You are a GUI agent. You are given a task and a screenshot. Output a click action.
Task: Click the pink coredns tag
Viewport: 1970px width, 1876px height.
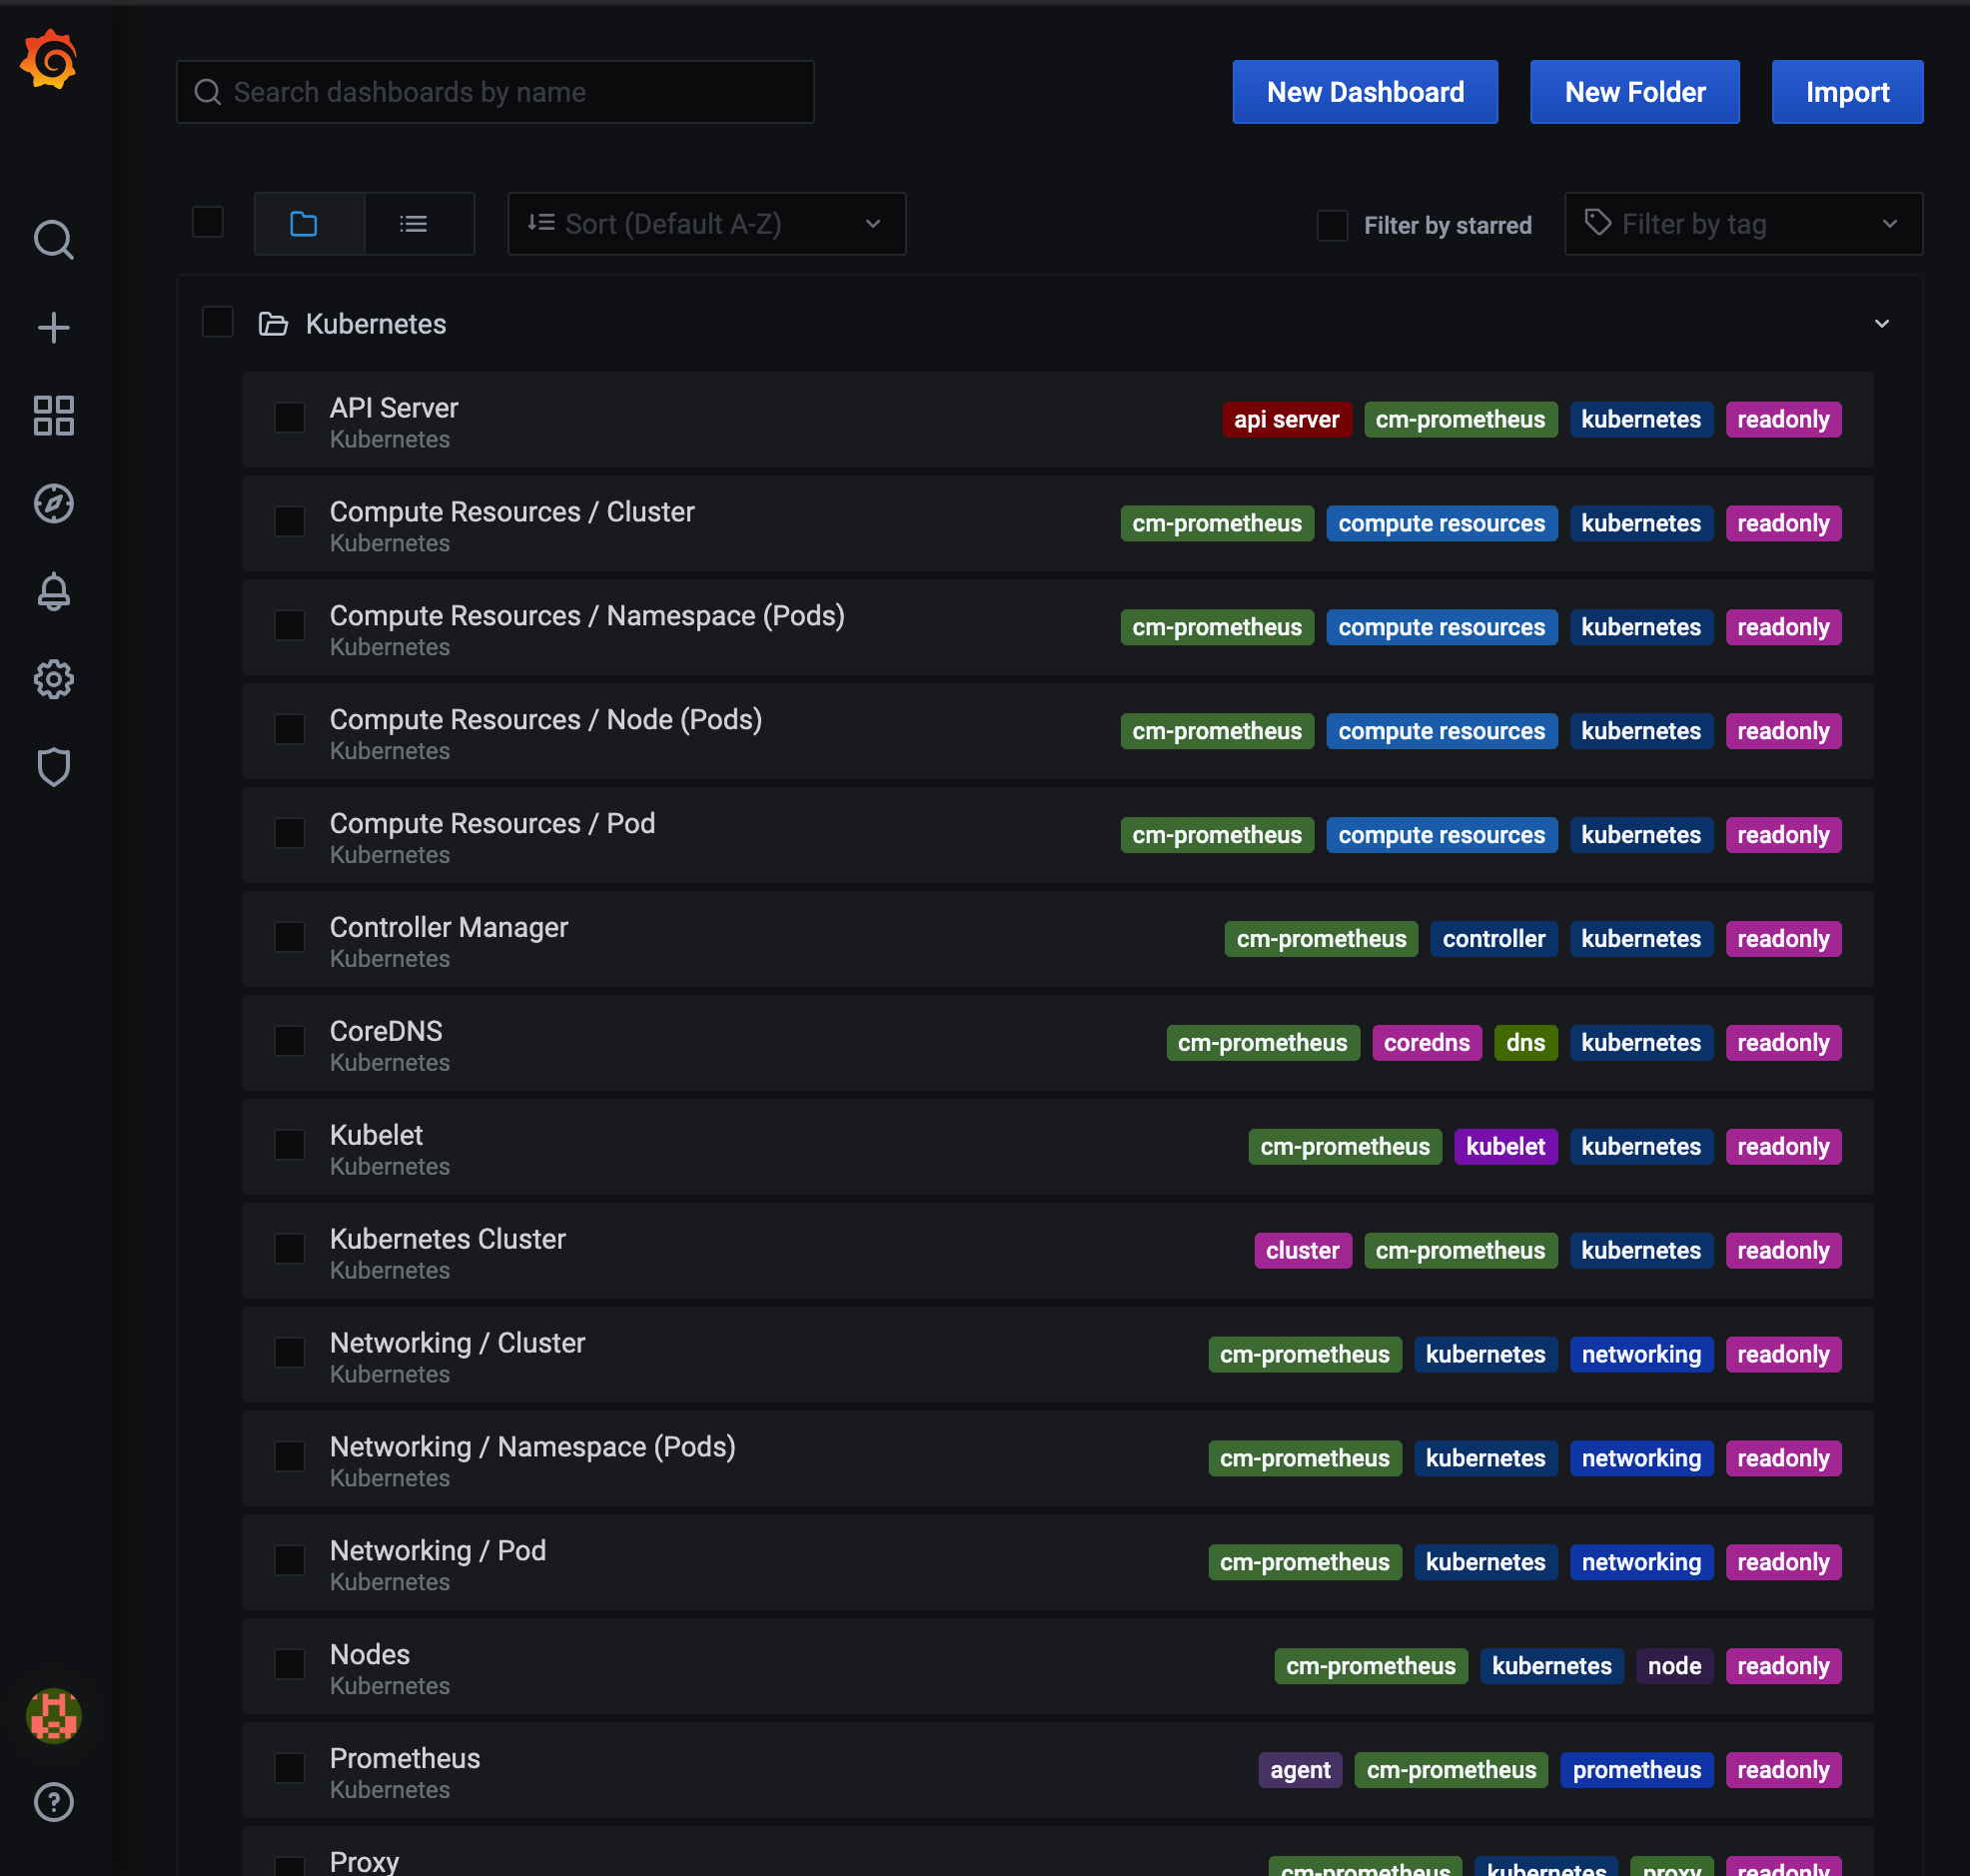coord(1427,1043)
